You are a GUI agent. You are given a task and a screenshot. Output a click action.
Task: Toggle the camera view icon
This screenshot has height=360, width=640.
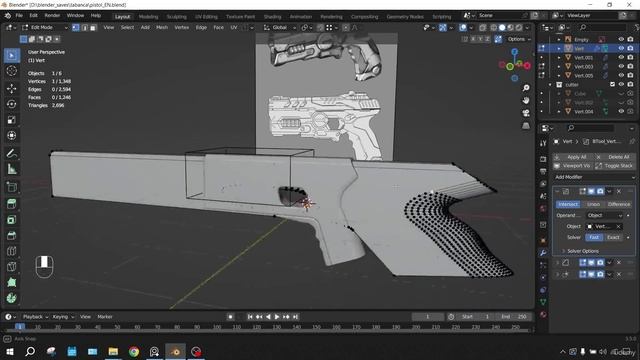[526, 113]
